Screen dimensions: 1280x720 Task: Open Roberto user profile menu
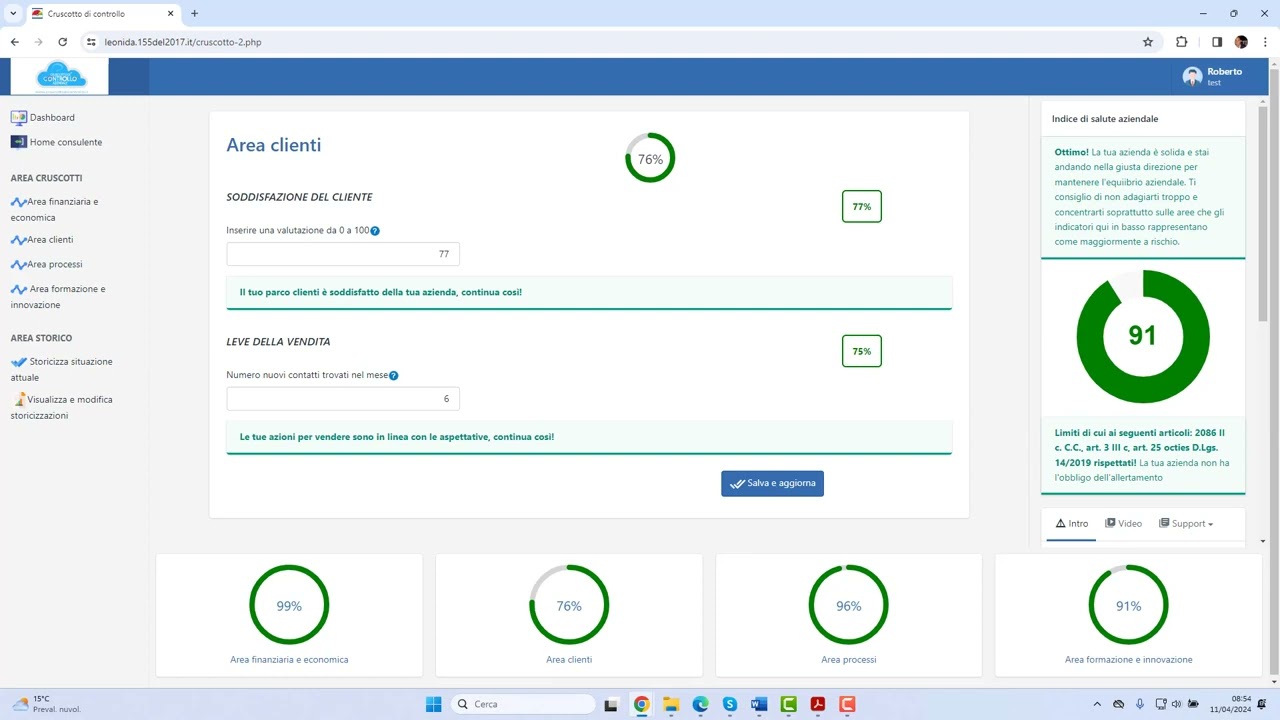1212,77
